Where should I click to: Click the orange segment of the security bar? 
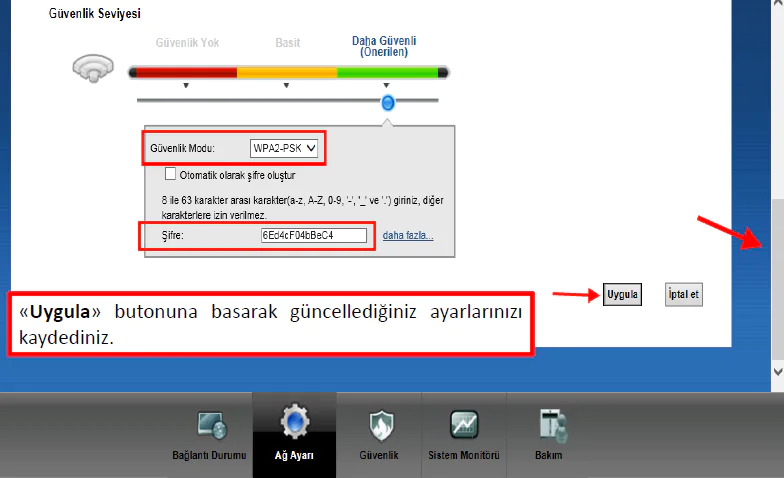tap(287, 73)
